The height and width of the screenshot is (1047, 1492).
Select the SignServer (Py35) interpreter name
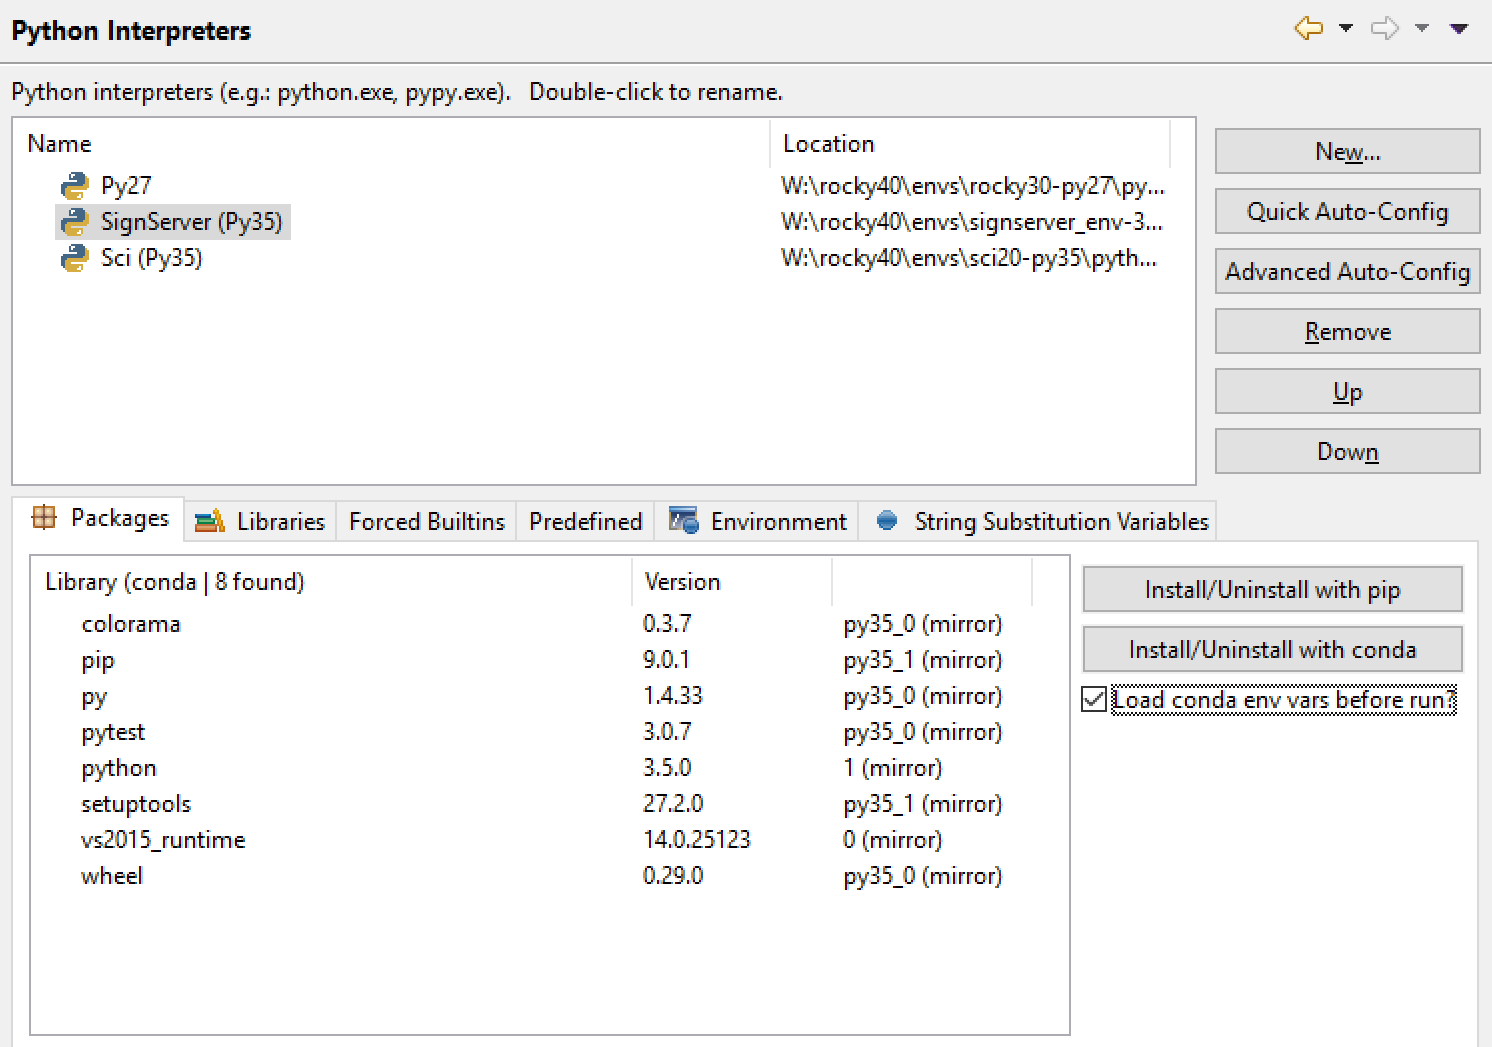(x=191, y=222)
